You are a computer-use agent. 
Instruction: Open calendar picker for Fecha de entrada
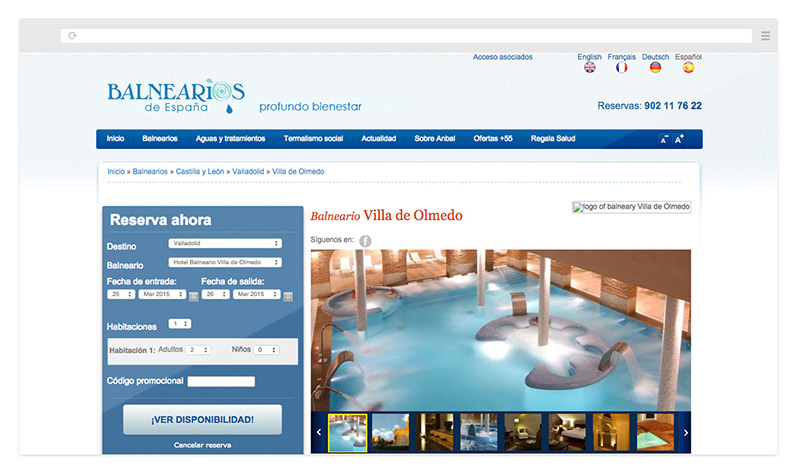(193, 296)
